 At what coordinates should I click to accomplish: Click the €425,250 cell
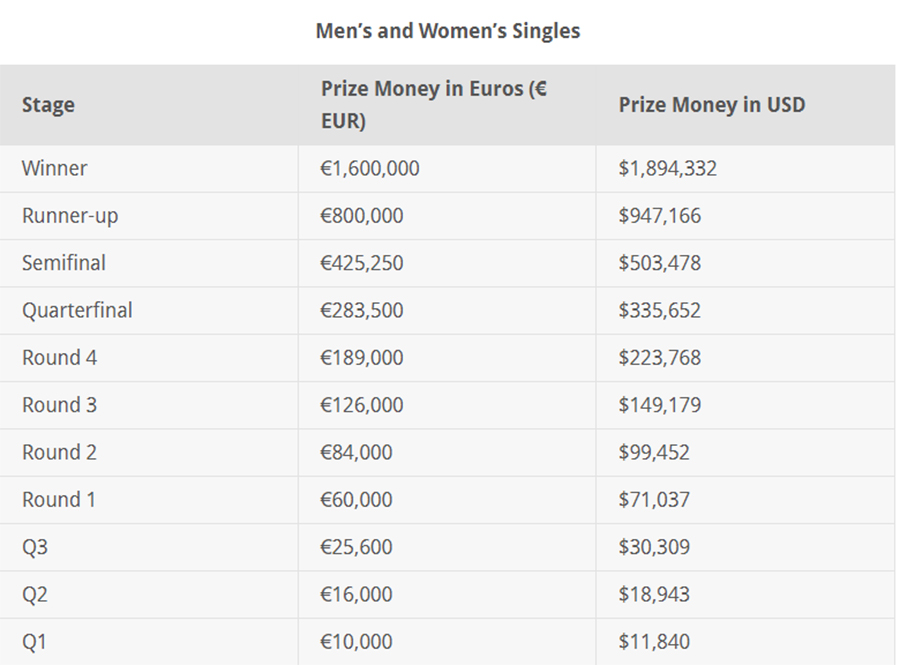coord(362,263)
